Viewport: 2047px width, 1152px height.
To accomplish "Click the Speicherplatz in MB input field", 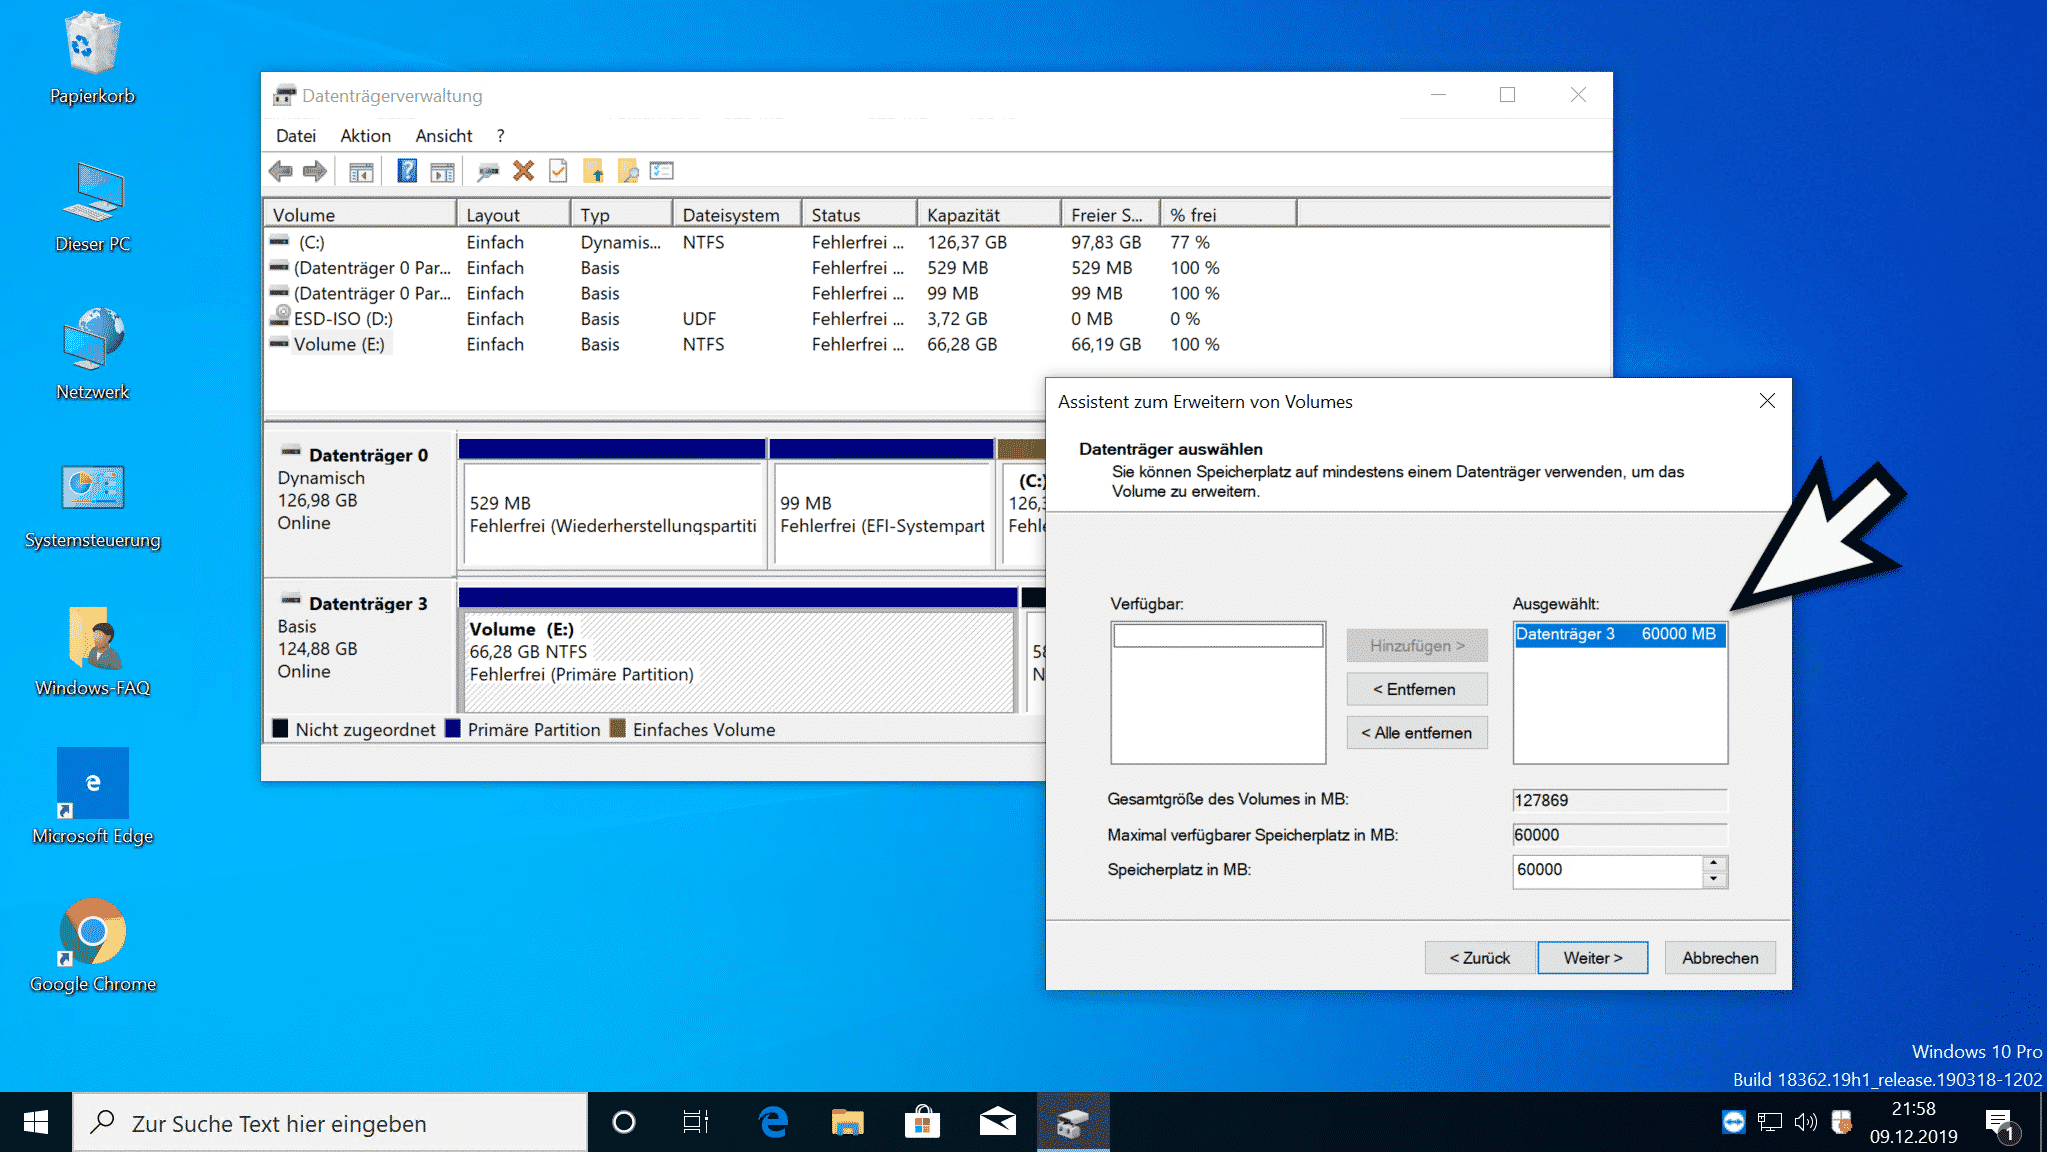I will (1607, 870).
